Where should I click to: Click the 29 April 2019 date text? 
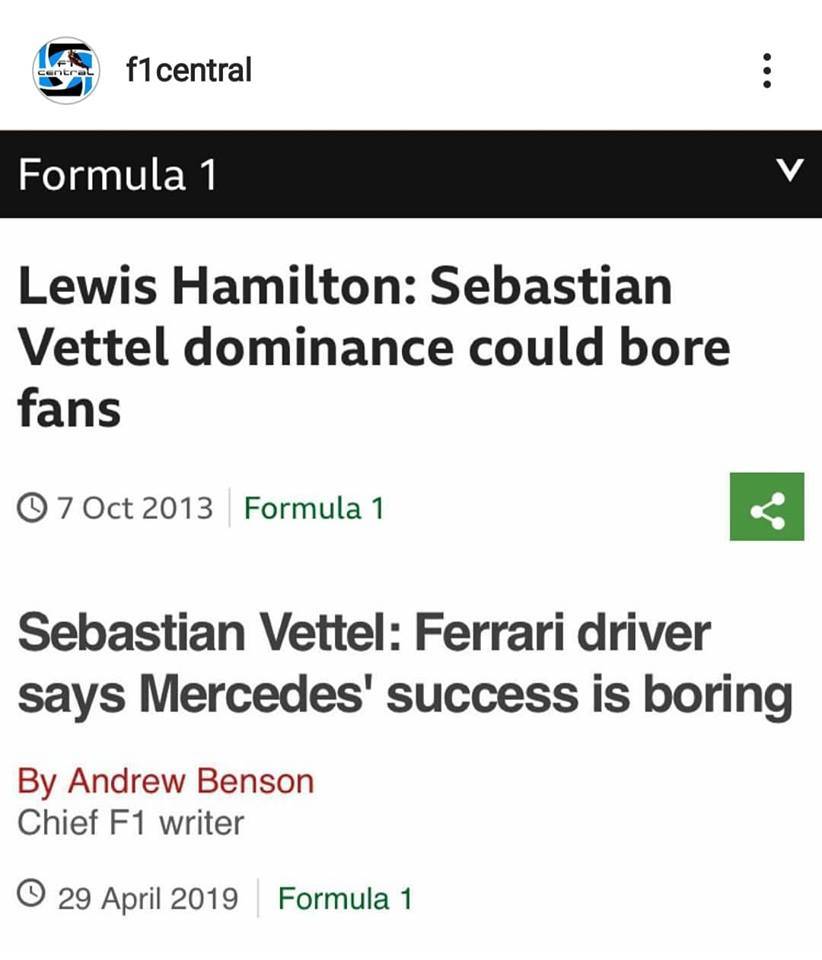(x=148, y=898)
